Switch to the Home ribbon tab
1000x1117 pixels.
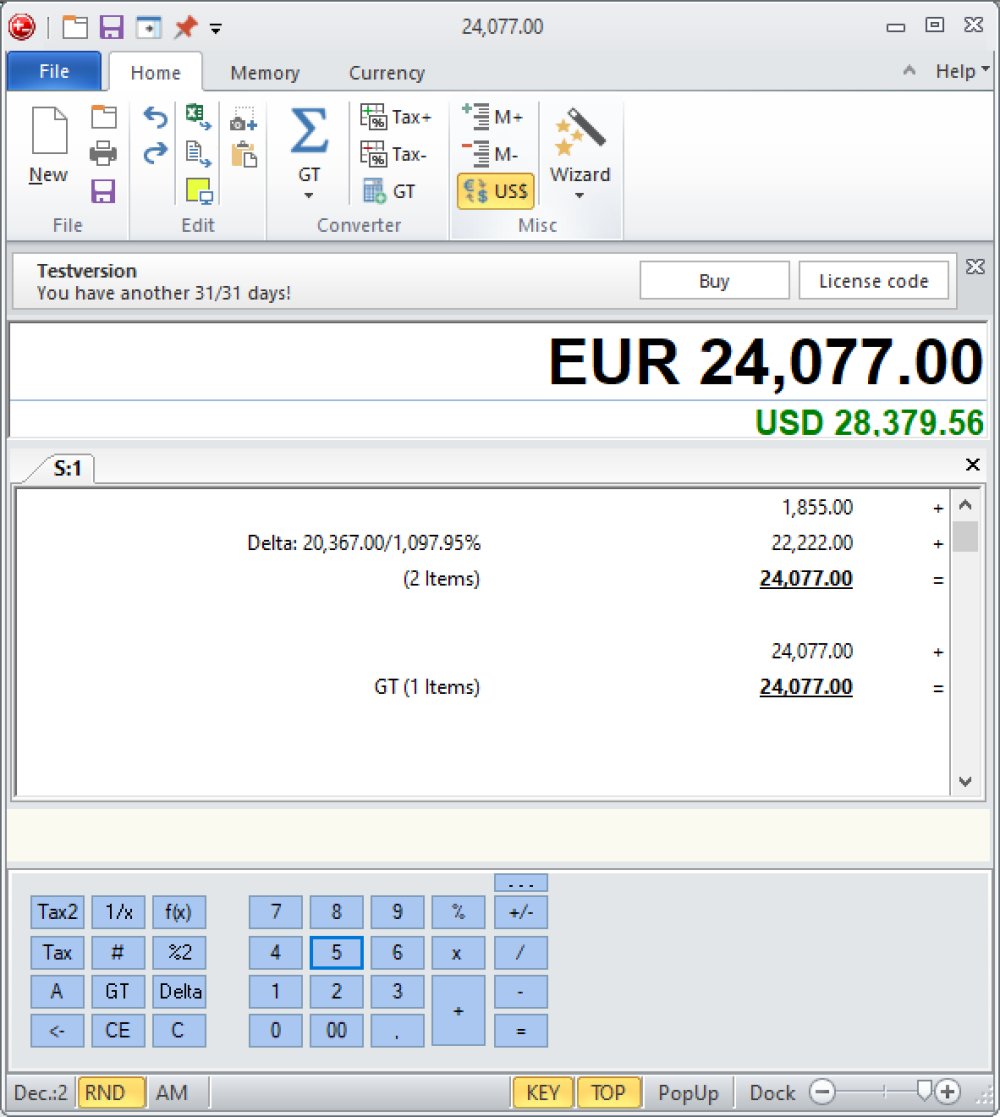(155, 72)
